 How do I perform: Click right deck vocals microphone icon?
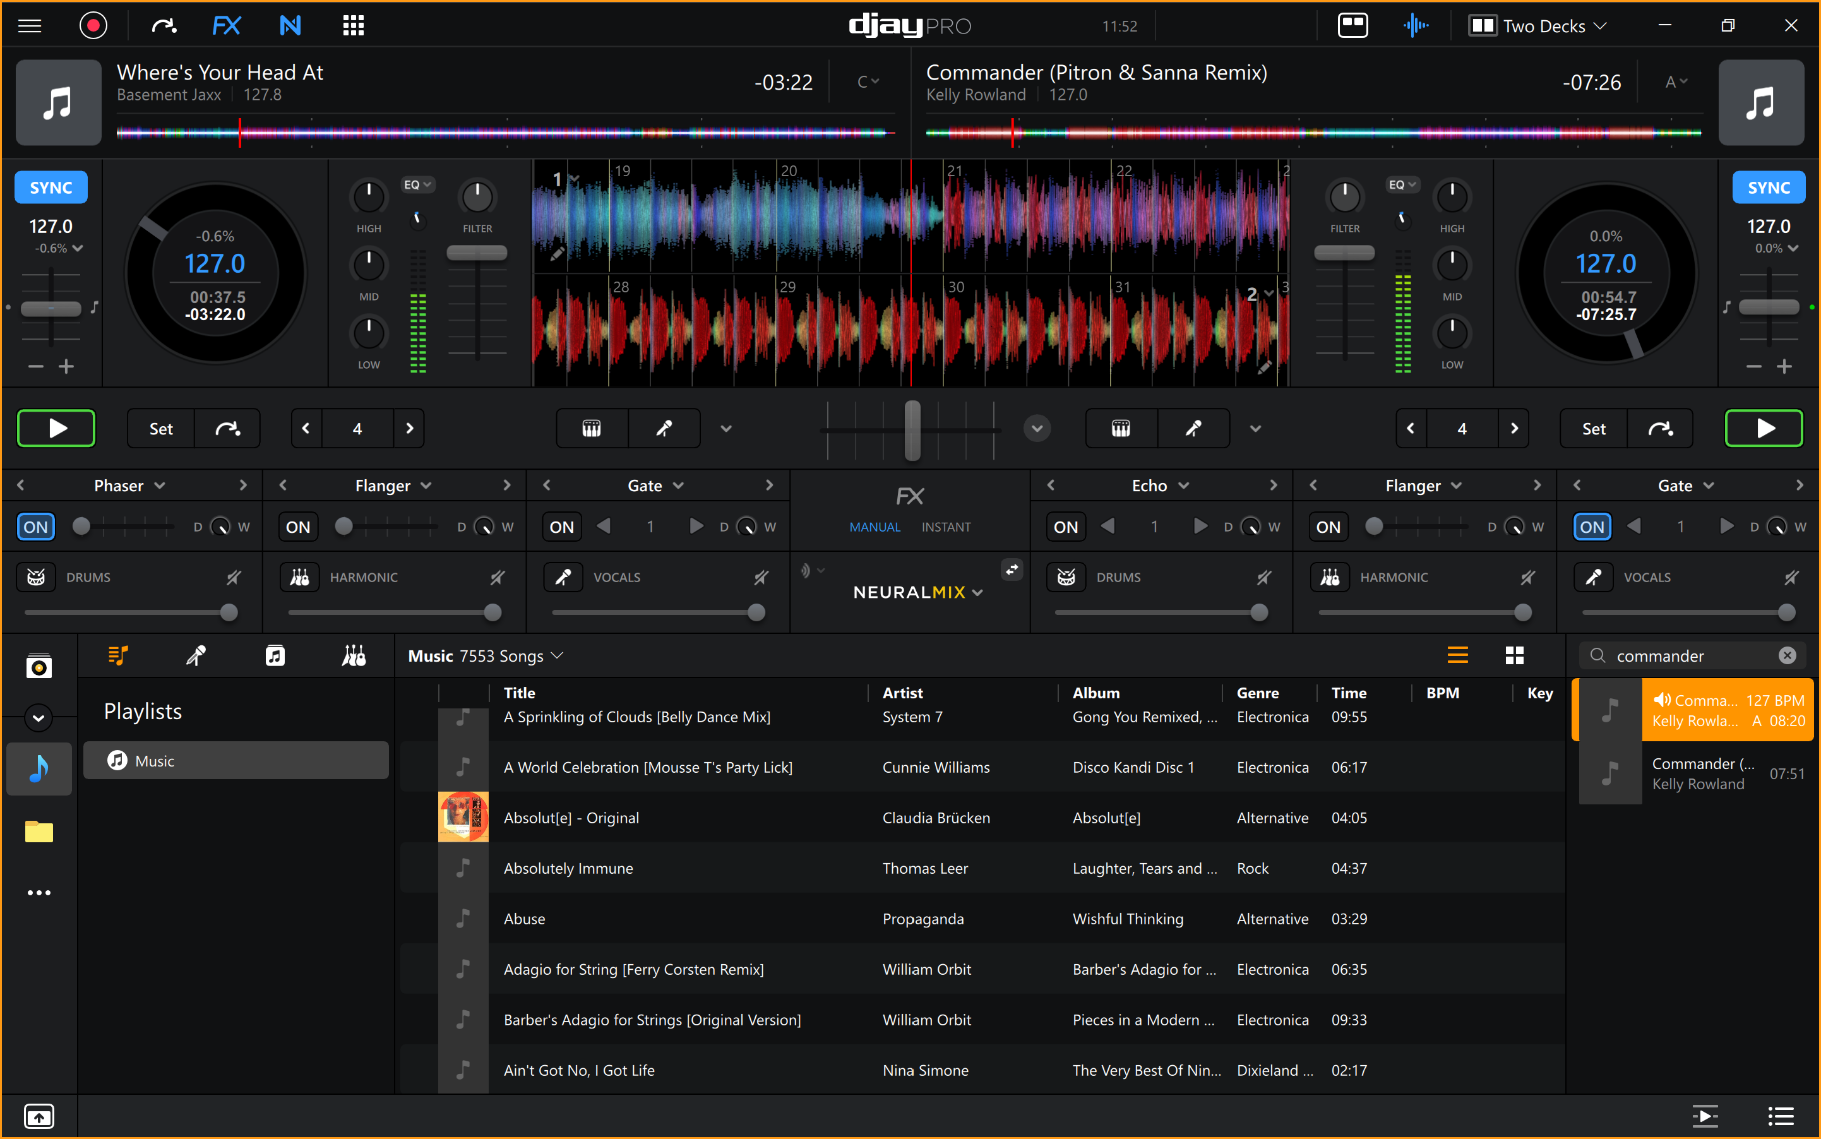point(1593,577)
